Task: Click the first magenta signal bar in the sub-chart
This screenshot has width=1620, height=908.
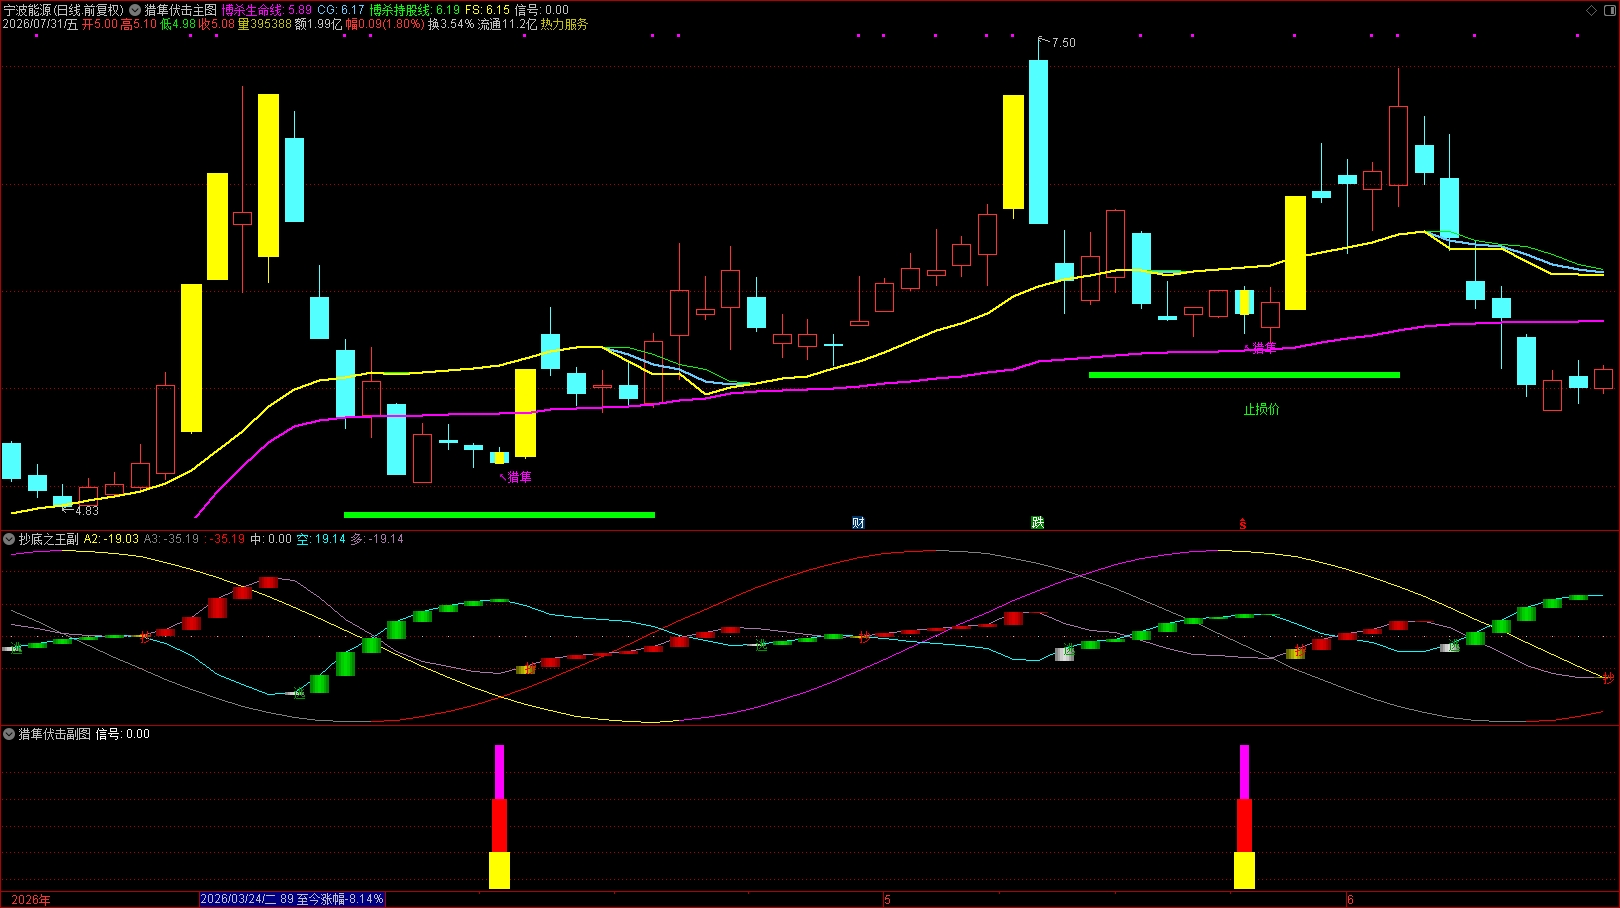Action: tap(499, 772)
